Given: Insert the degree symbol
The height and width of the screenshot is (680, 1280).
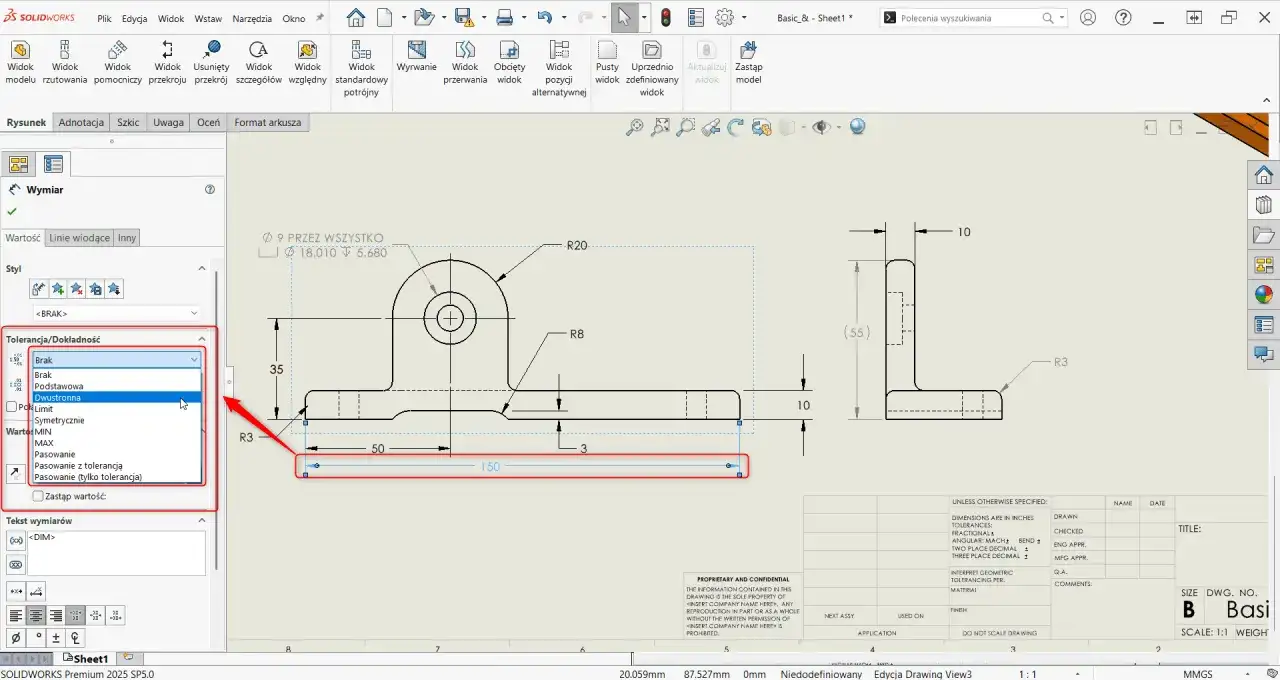Looking at the screenshot, I should pyautogui.click(x=36, y=638).
